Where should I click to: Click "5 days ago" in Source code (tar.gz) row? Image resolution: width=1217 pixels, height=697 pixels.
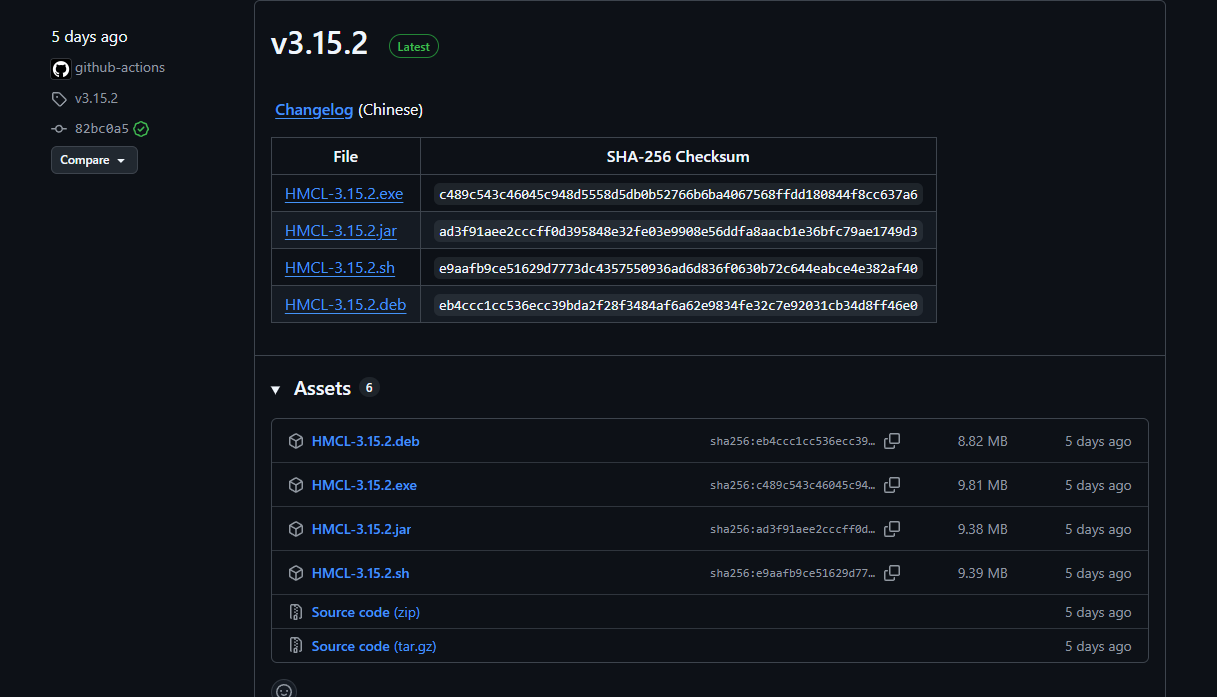[1098, 646]
